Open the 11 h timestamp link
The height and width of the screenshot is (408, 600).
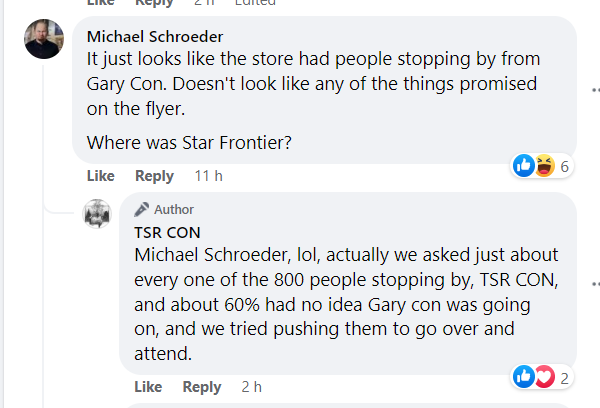[x=208, y=176]
